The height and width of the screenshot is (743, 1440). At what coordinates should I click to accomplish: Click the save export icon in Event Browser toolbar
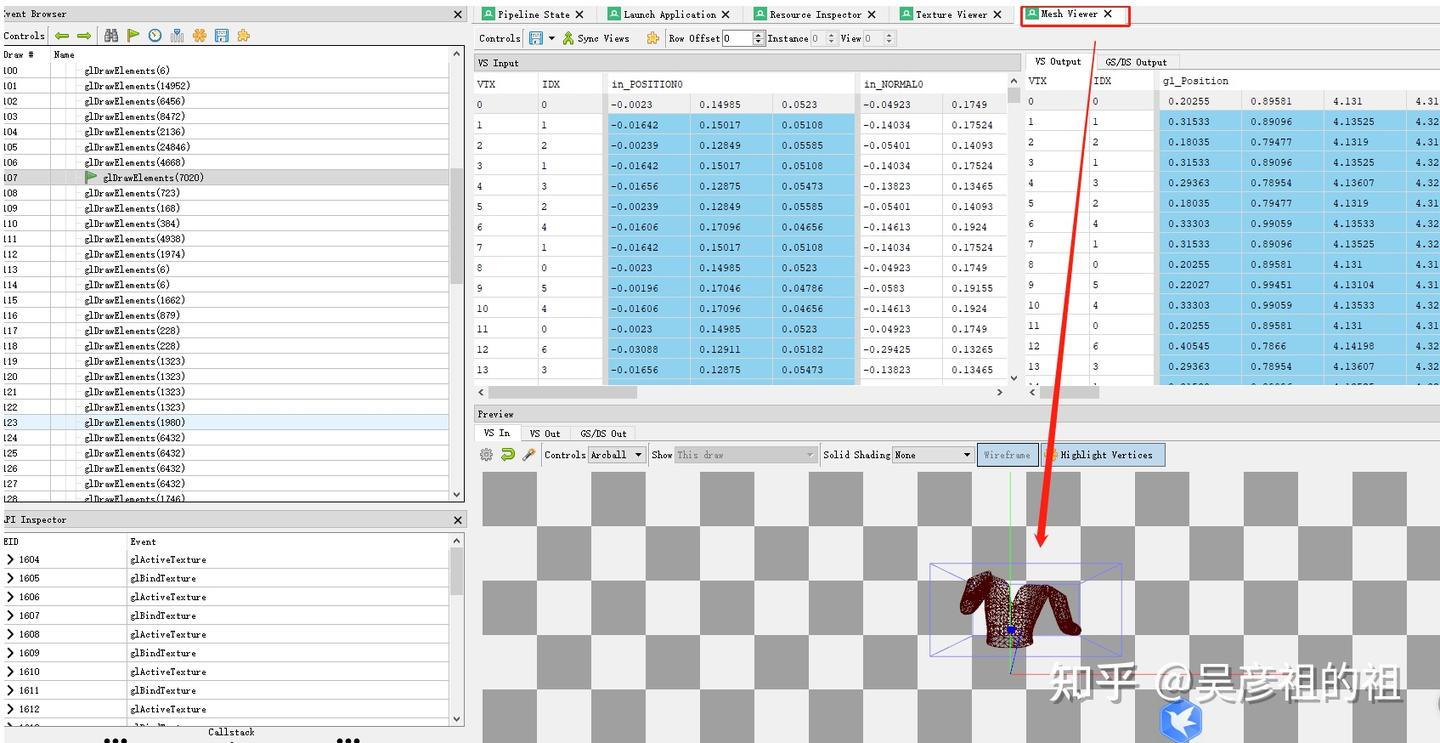pos(221,35)
